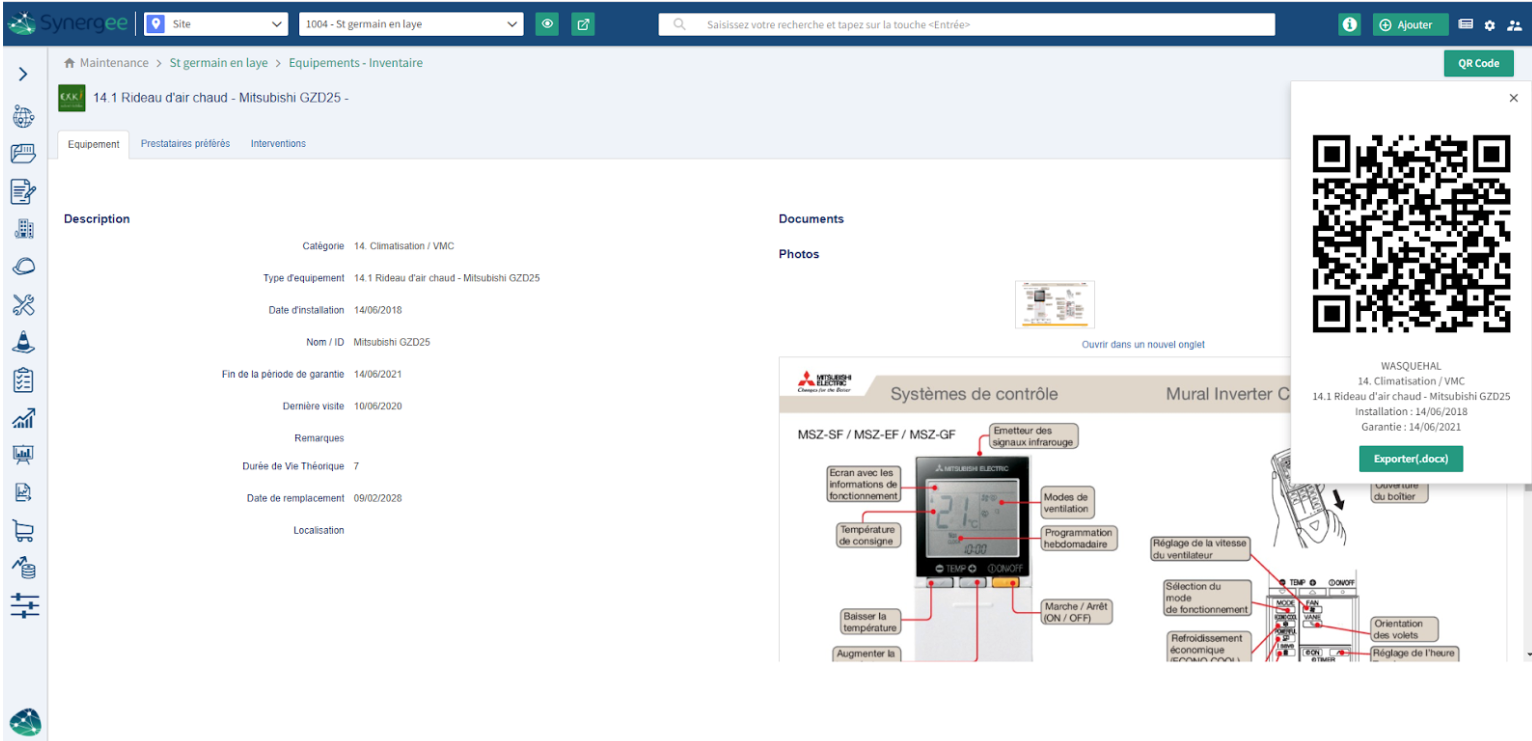Screen dimensions: 1532x741
Task: Click the info button in top bar
Action: 1349,24
